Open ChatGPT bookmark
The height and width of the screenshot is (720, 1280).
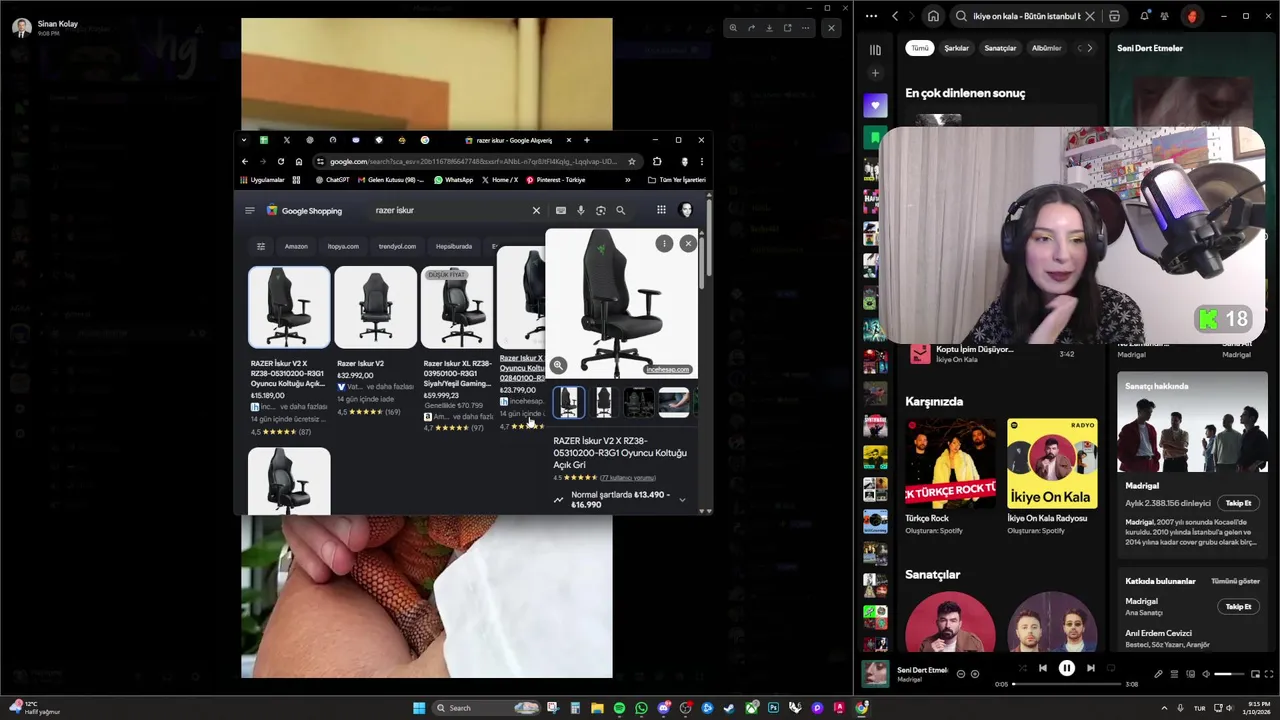coord(332,180)
